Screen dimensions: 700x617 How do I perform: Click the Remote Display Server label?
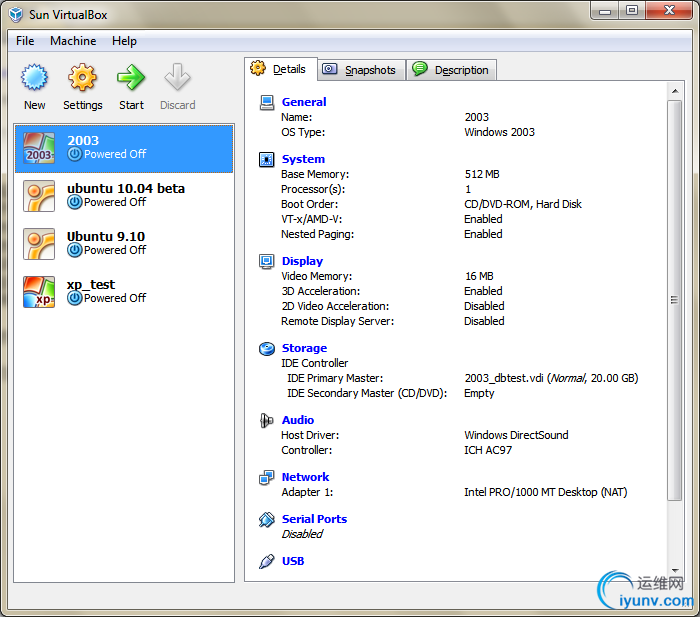pyautogui.click(x=338, y=321)
